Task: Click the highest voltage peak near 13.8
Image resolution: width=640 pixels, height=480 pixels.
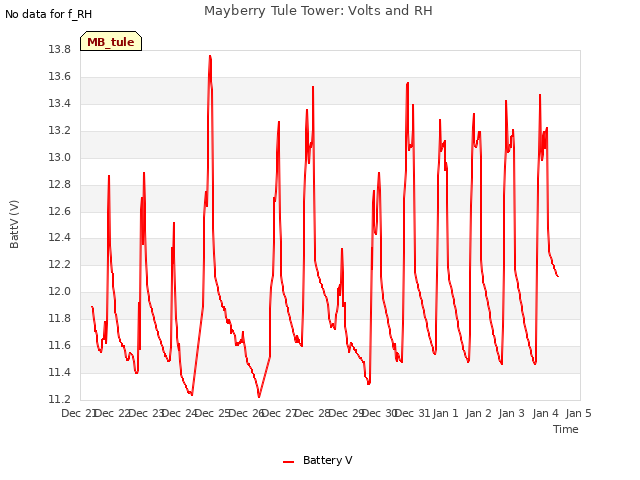Action: click(x=210, y=57)
